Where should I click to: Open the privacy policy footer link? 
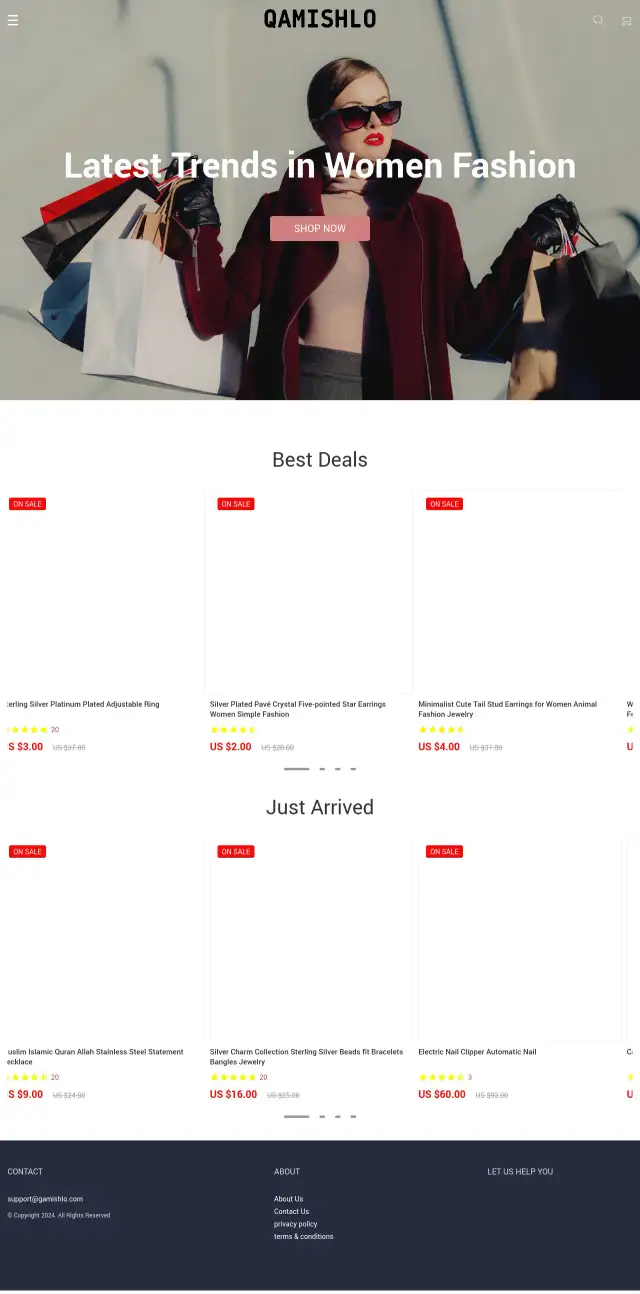coord(296,1224)
